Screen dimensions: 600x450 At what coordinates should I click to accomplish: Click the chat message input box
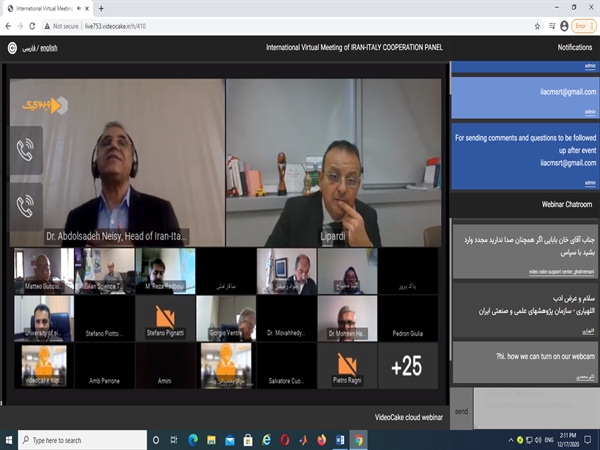(x=536, y=408)
